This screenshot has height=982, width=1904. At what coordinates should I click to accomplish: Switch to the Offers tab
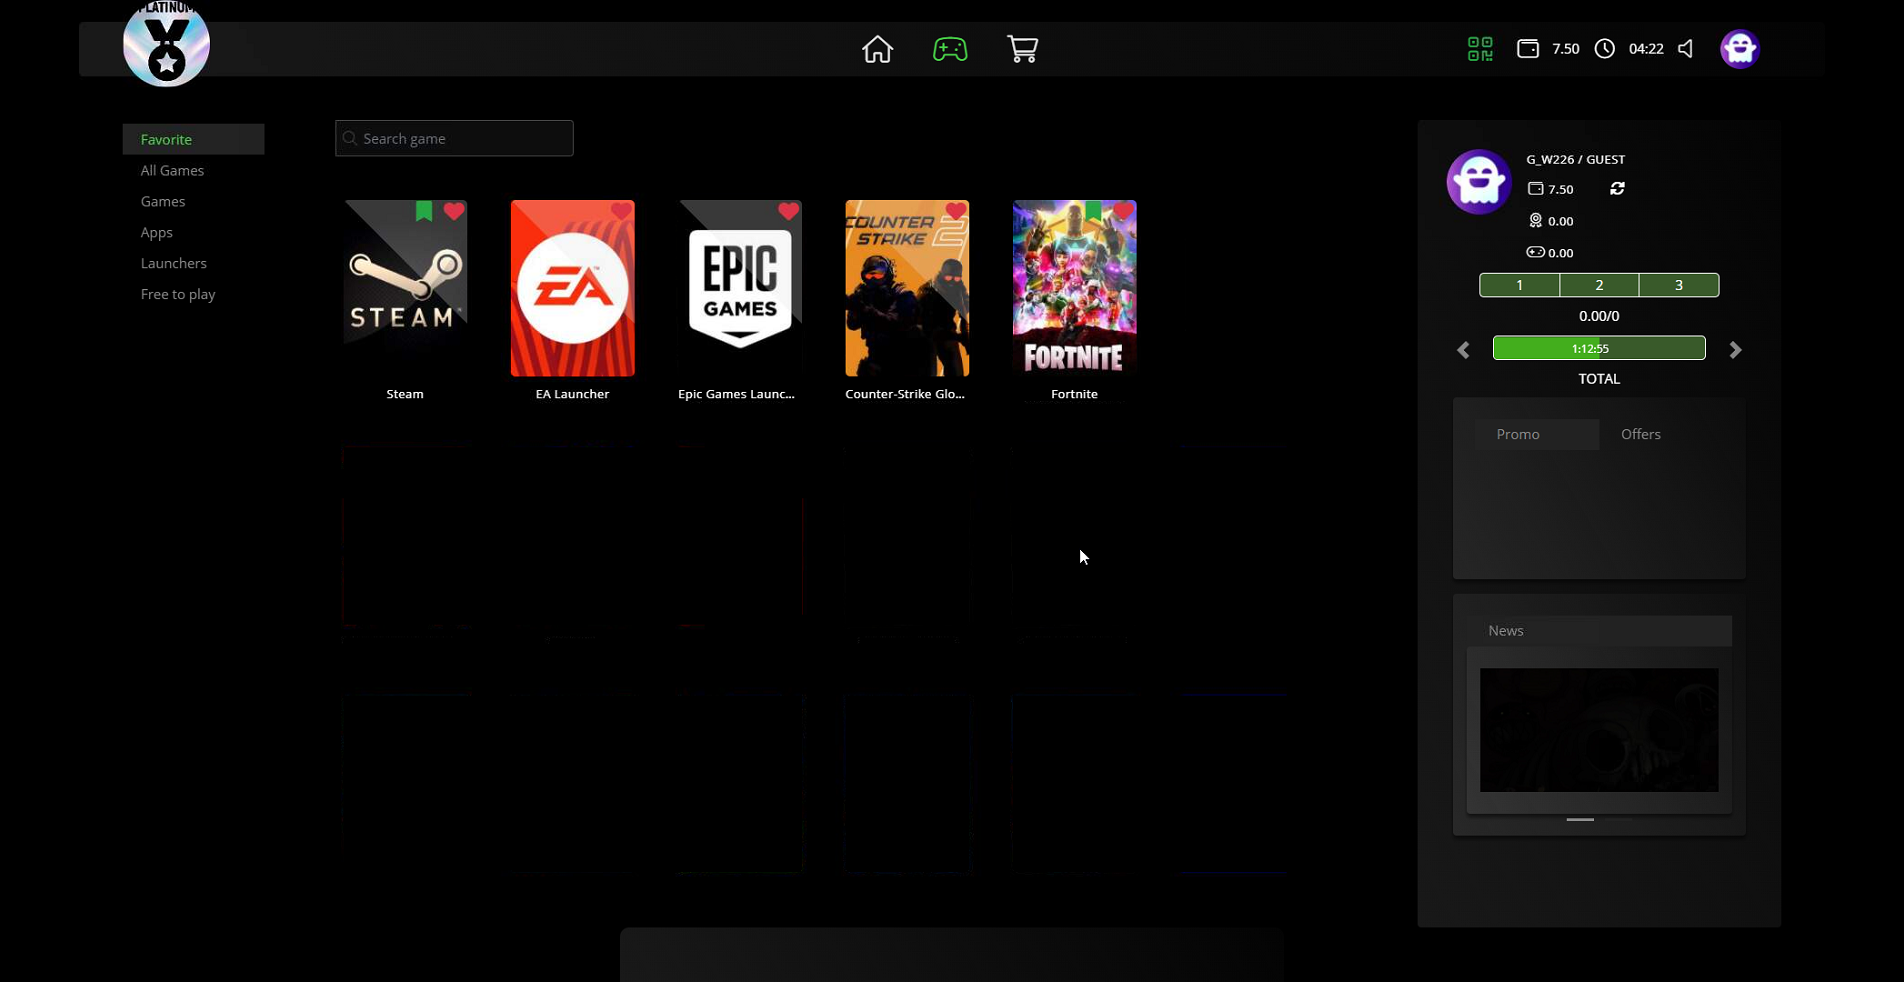point(1640,434)
